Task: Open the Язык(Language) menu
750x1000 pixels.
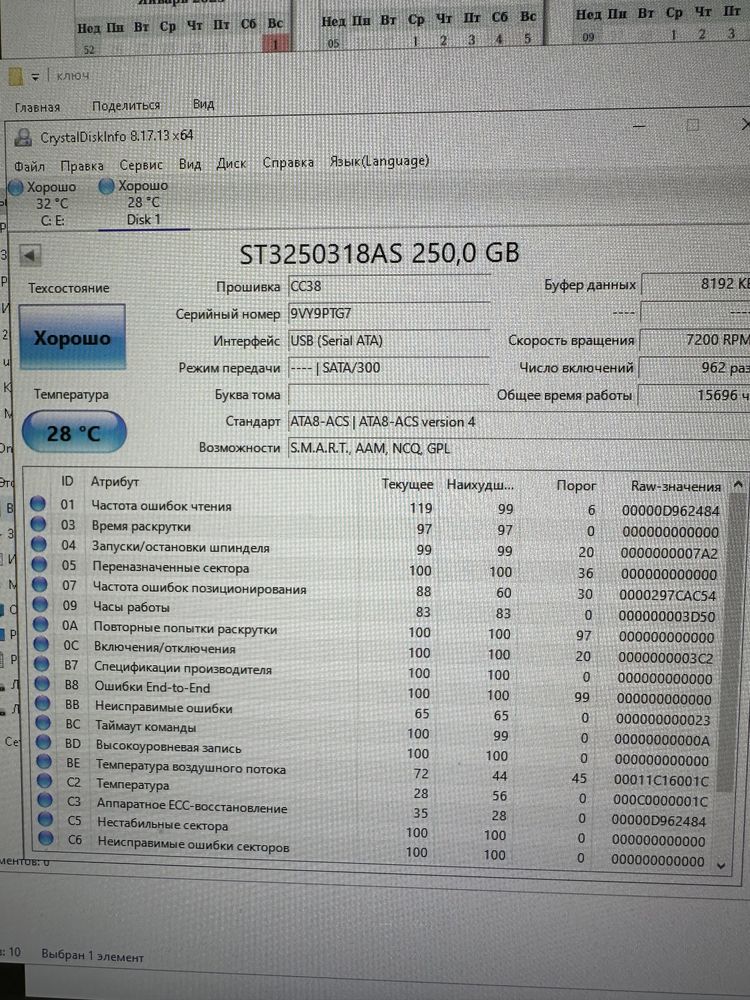Action: [x=379, y=161]
